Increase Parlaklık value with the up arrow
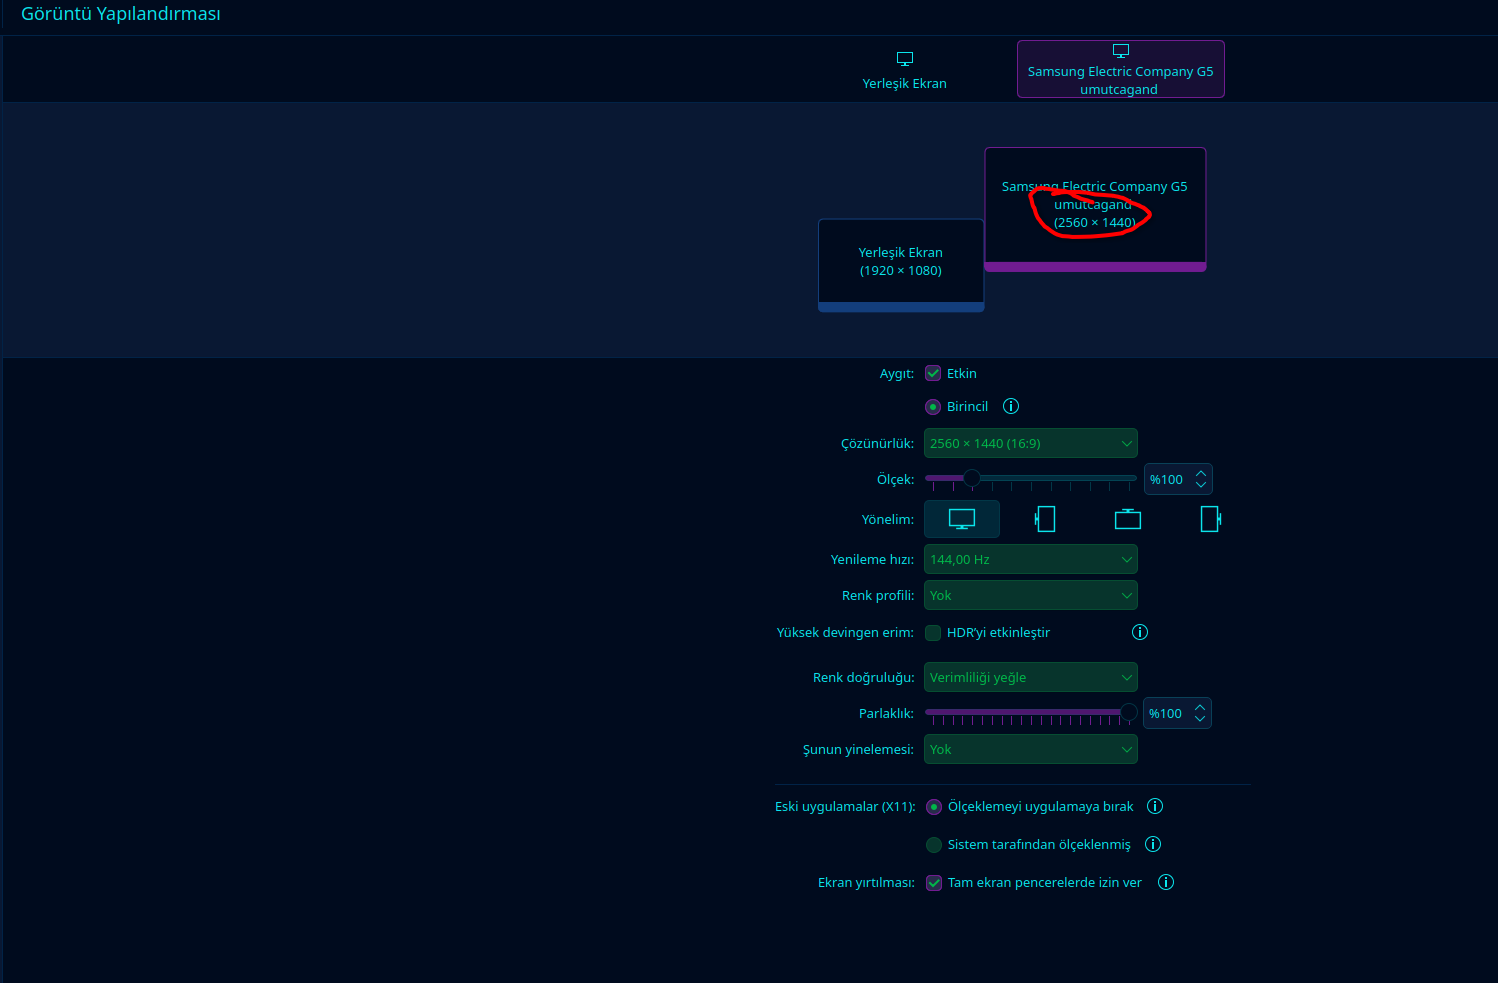The image size is (1498, 983). [x=1200, y=707]
